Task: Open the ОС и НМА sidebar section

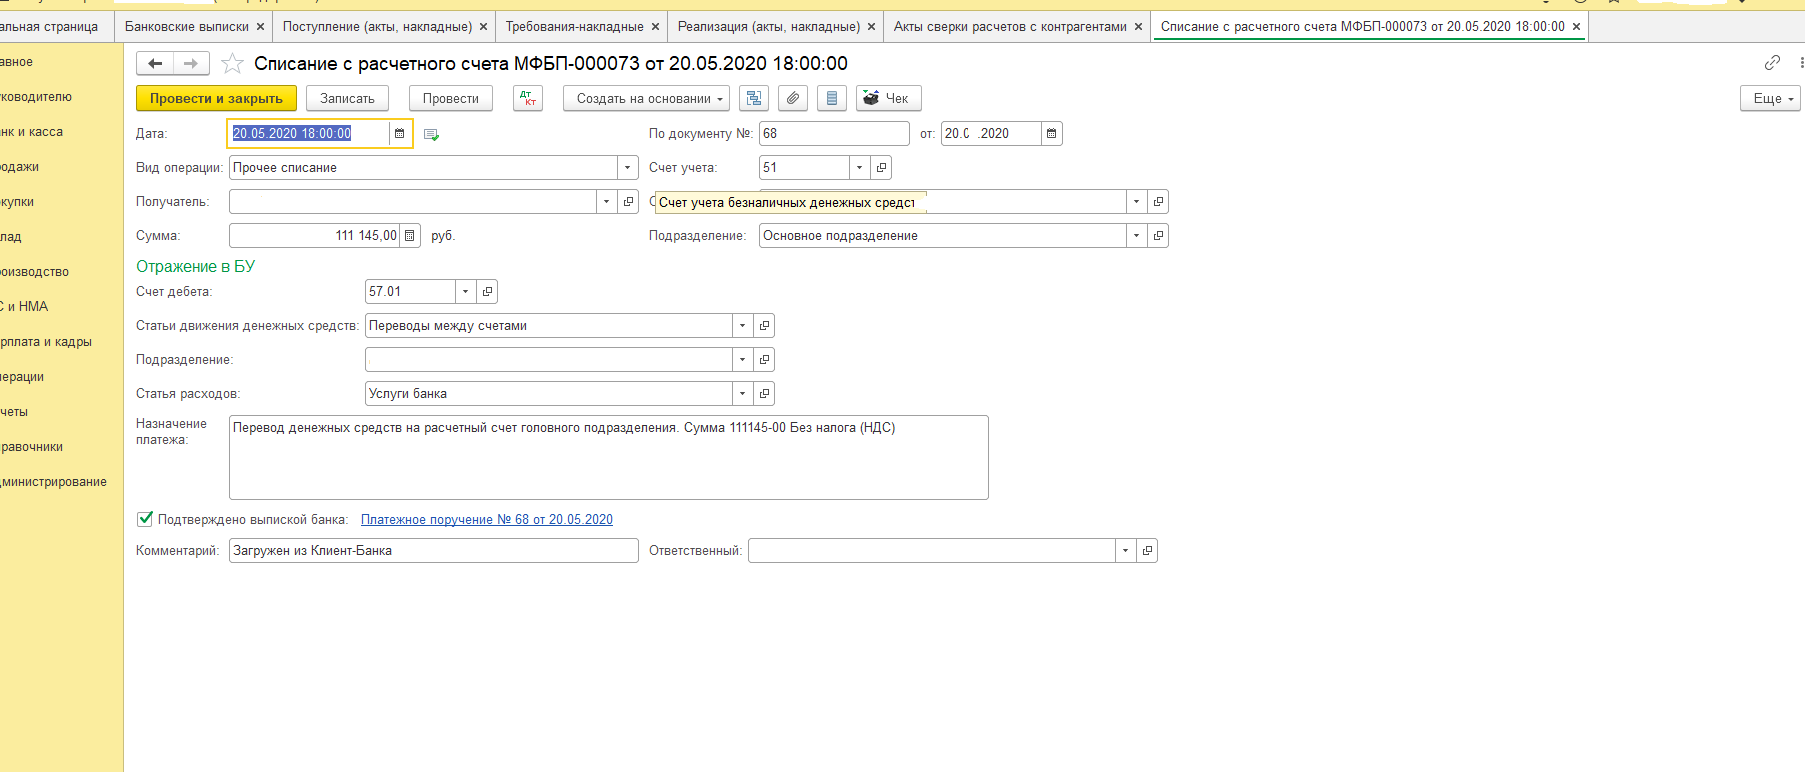Action: pos(24,307)
